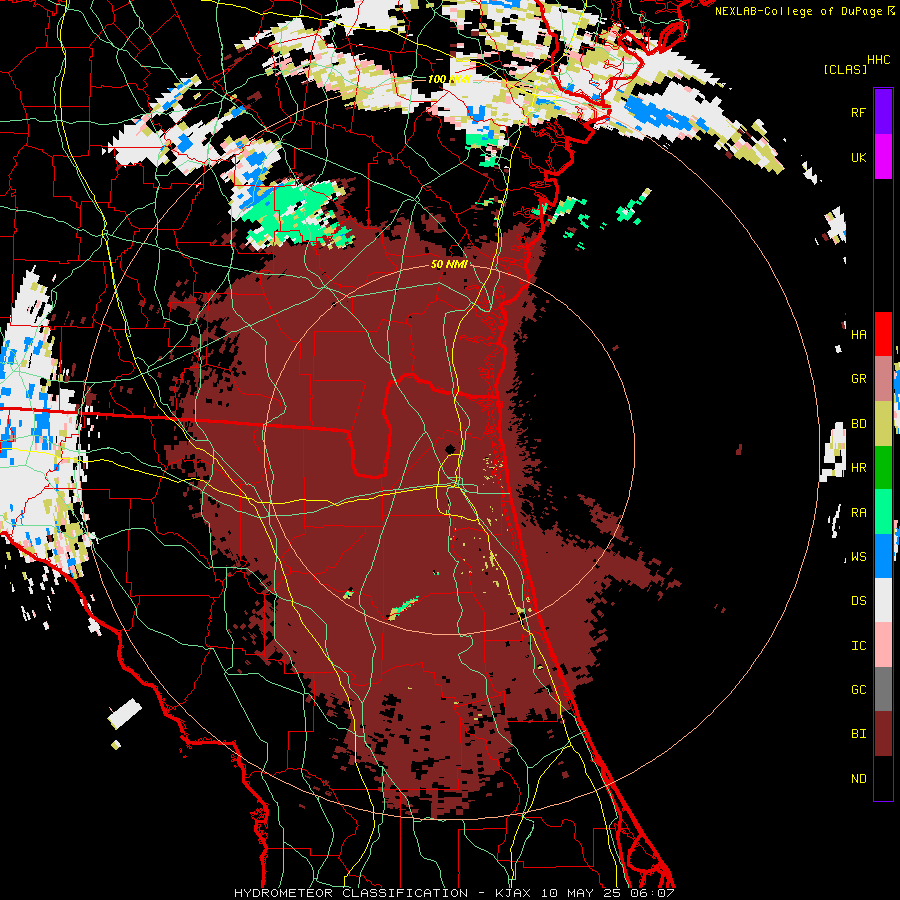Select the dusty pink GR legend swatch
Image resolution: width=900 pixels, height=900 pixels.
[x=883, y=379]
